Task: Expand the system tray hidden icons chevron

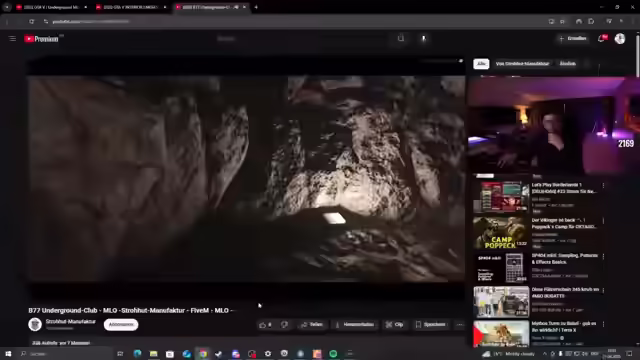Action: tap(544, 354)
